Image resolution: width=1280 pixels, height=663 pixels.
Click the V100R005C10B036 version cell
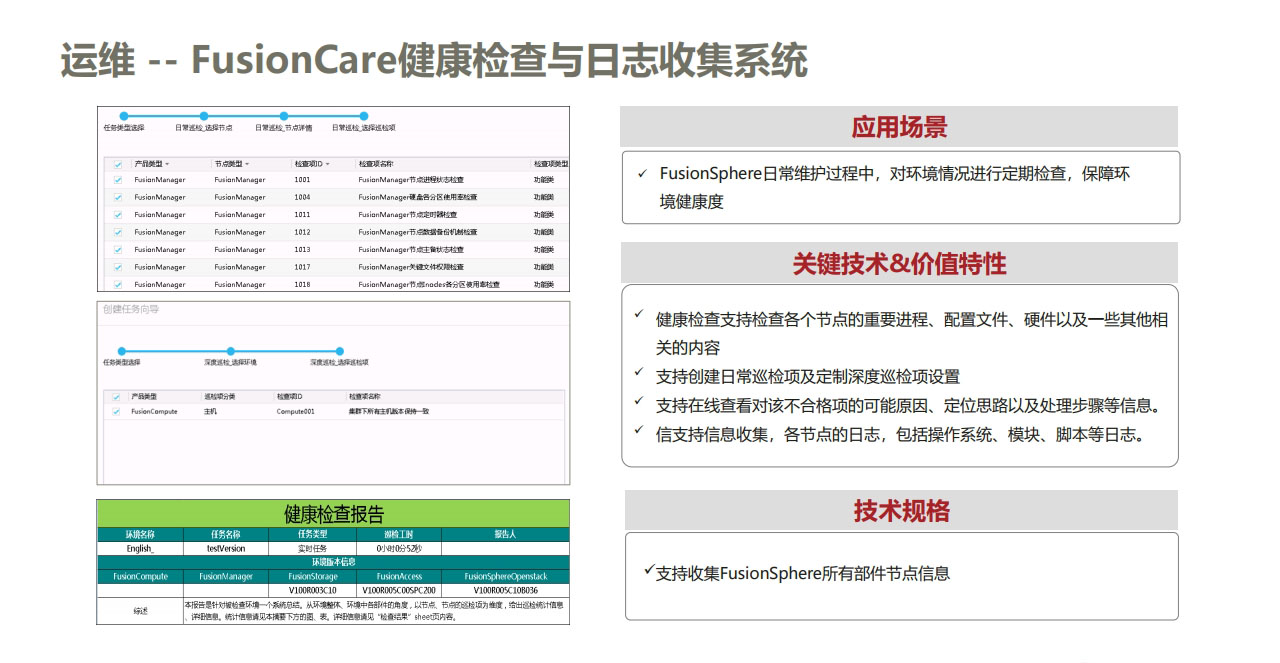point(505,590)
